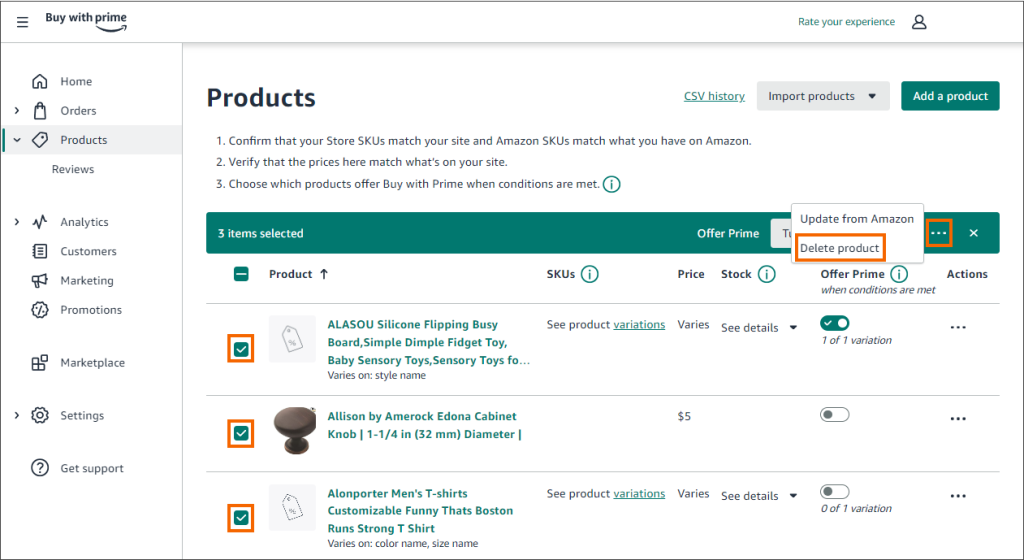This screenshot has width=1024, height=560.
Task: Click the "3 items selected" text
Action: [x=261, y=233]
